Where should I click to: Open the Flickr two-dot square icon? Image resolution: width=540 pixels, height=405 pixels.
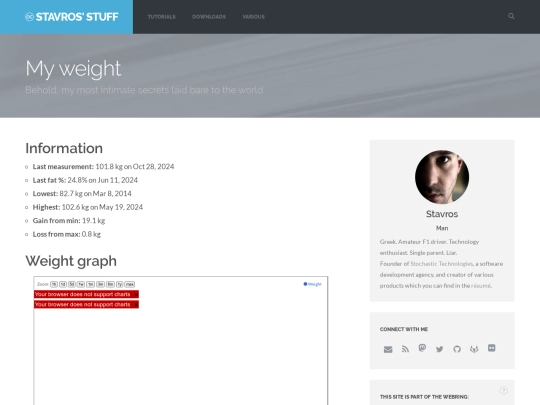pos(491,348)
